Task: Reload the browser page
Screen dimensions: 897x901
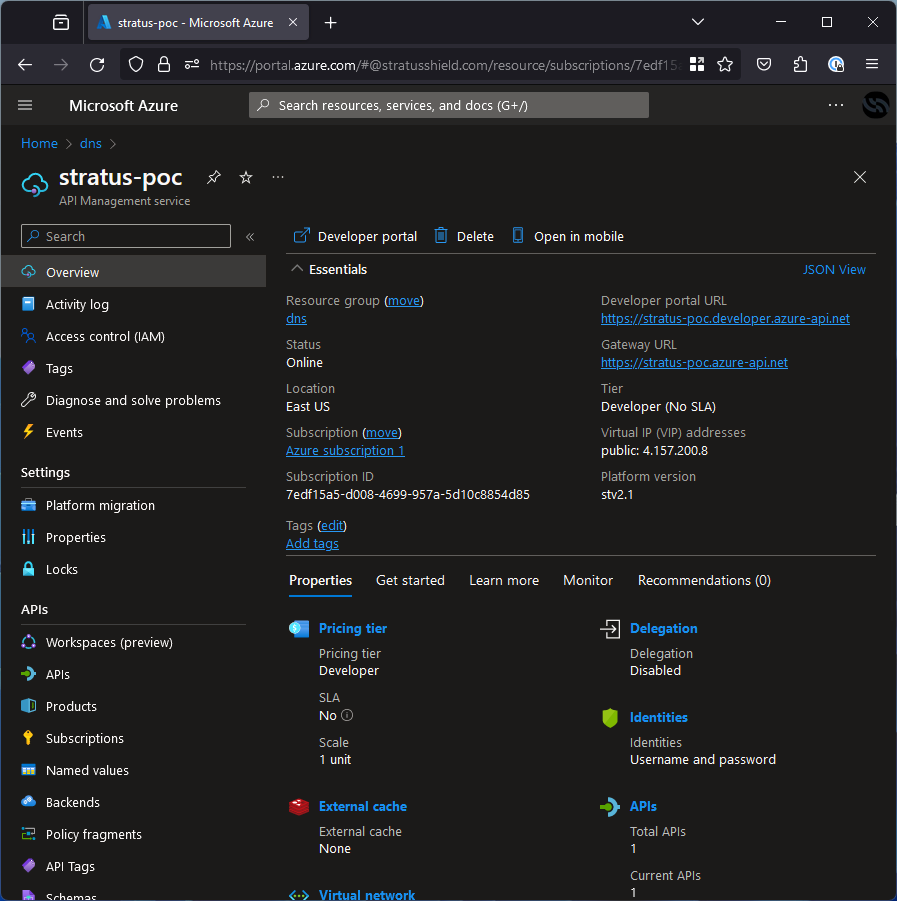Action: [97, 64]
